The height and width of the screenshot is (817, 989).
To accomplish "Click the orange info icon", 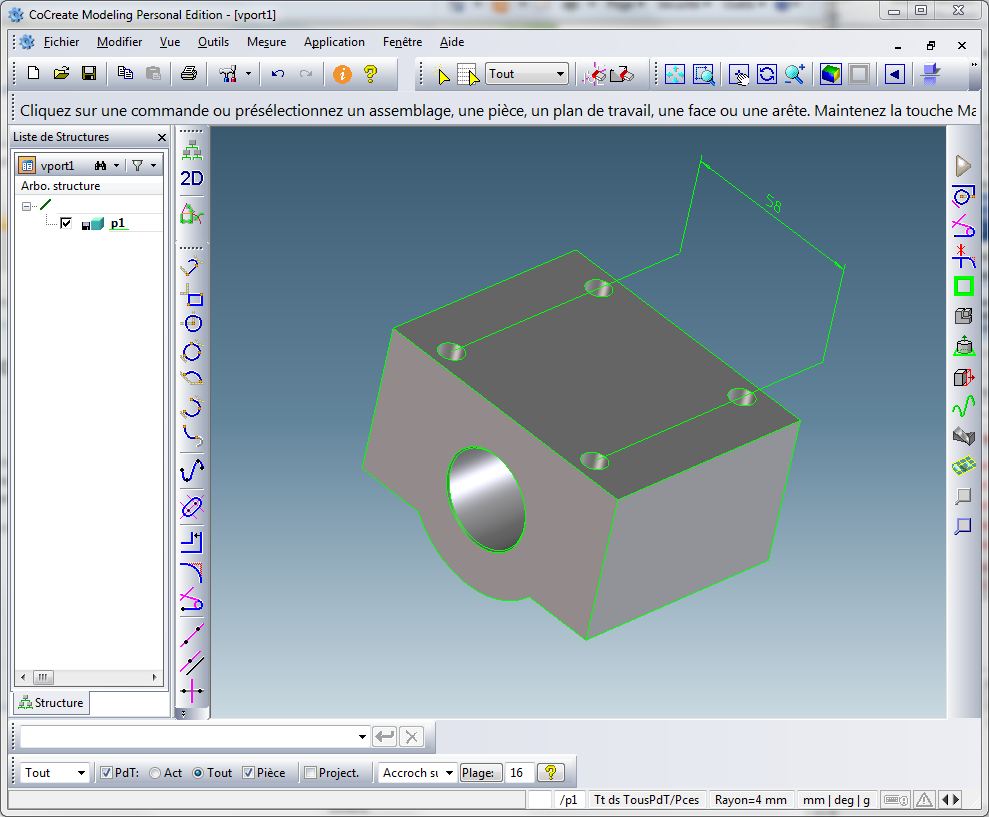I will 342,74.
